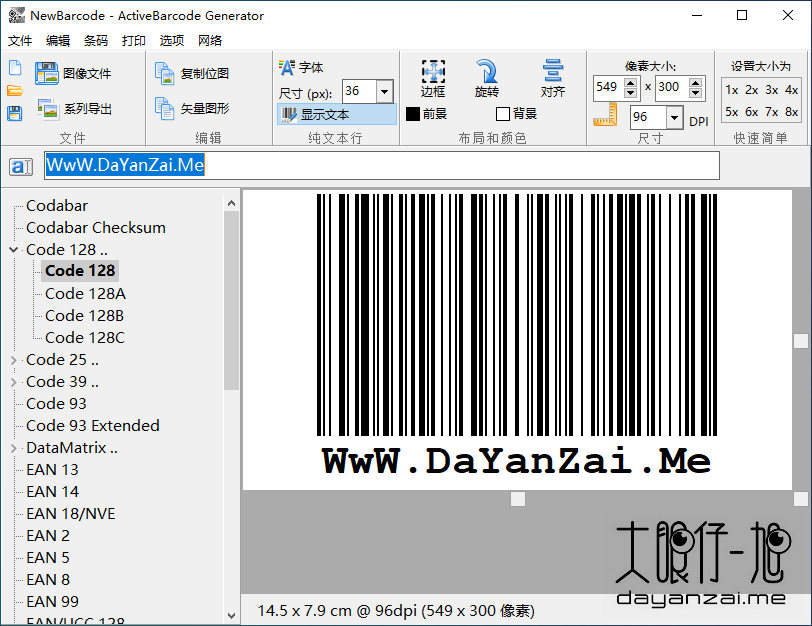Image resolution: width=812 pixels, height=626 pixels.
Task: Set size to 2x
Action: [x=751, y=90]
